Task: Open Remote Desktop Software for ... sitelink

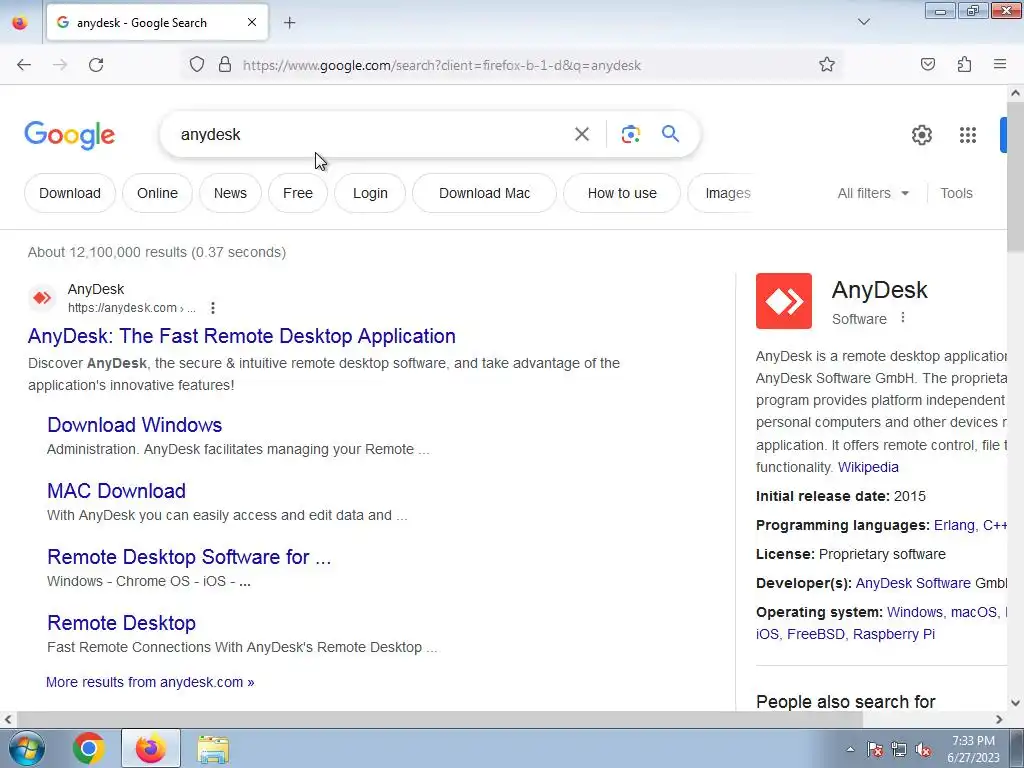Action: click(189, 557)
